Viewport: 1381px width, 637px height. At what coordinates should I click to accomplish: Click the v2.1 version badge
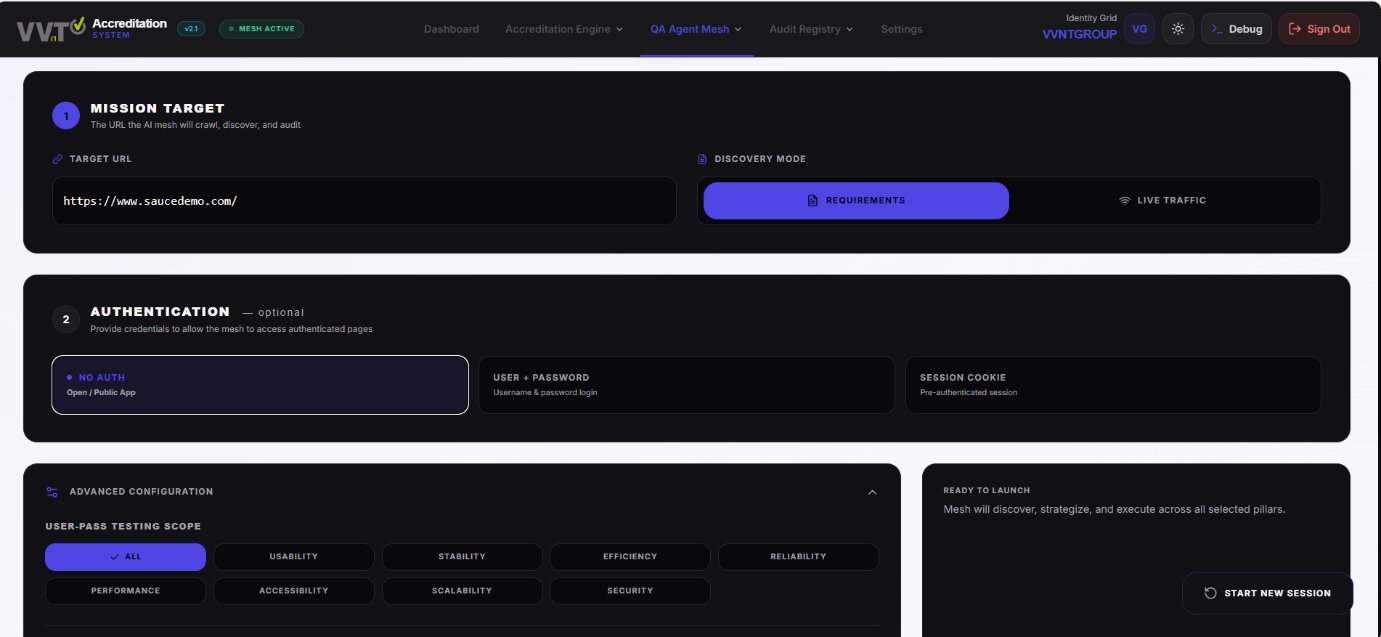point(191,29)
